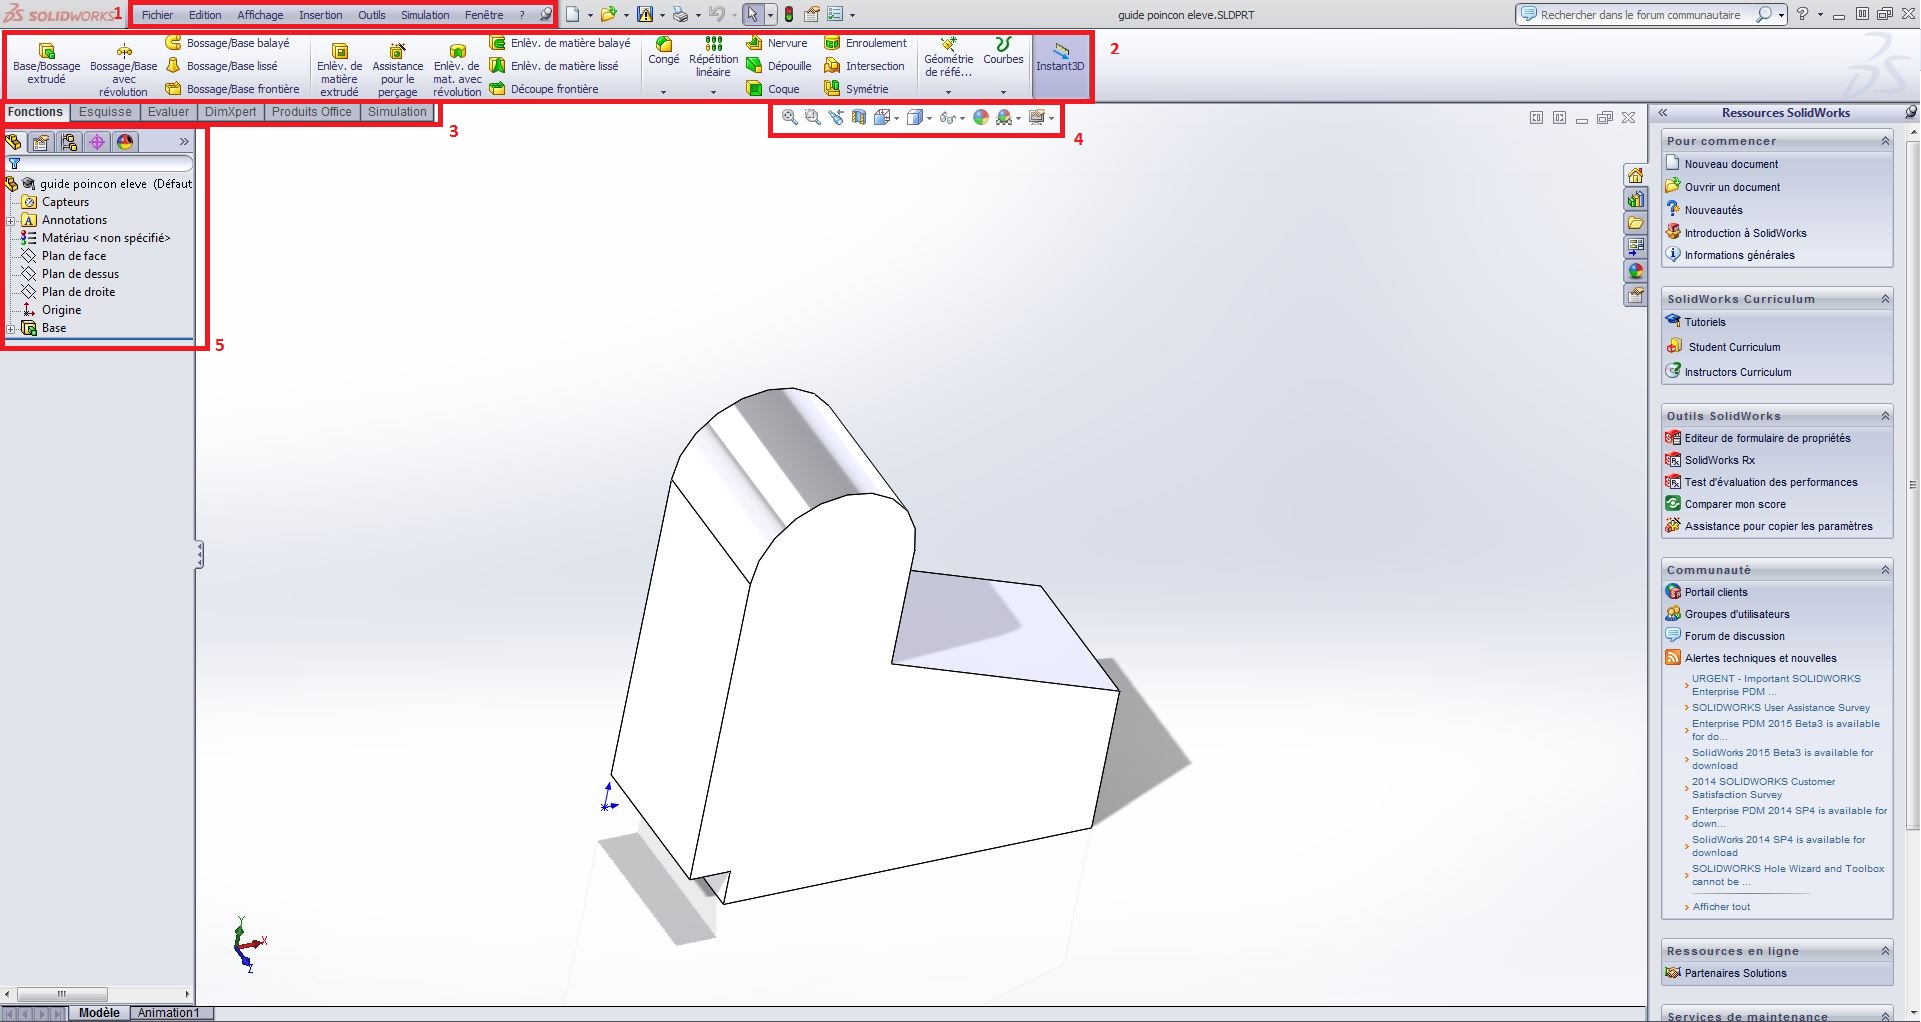Click the feature tree filter field

click(x=99, y=163)
